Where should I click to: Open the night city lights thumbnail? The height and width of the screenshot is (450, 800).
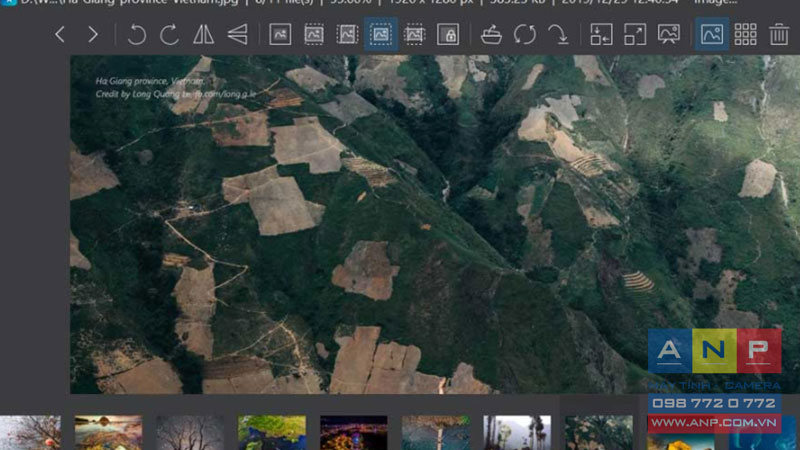(354, 433)
